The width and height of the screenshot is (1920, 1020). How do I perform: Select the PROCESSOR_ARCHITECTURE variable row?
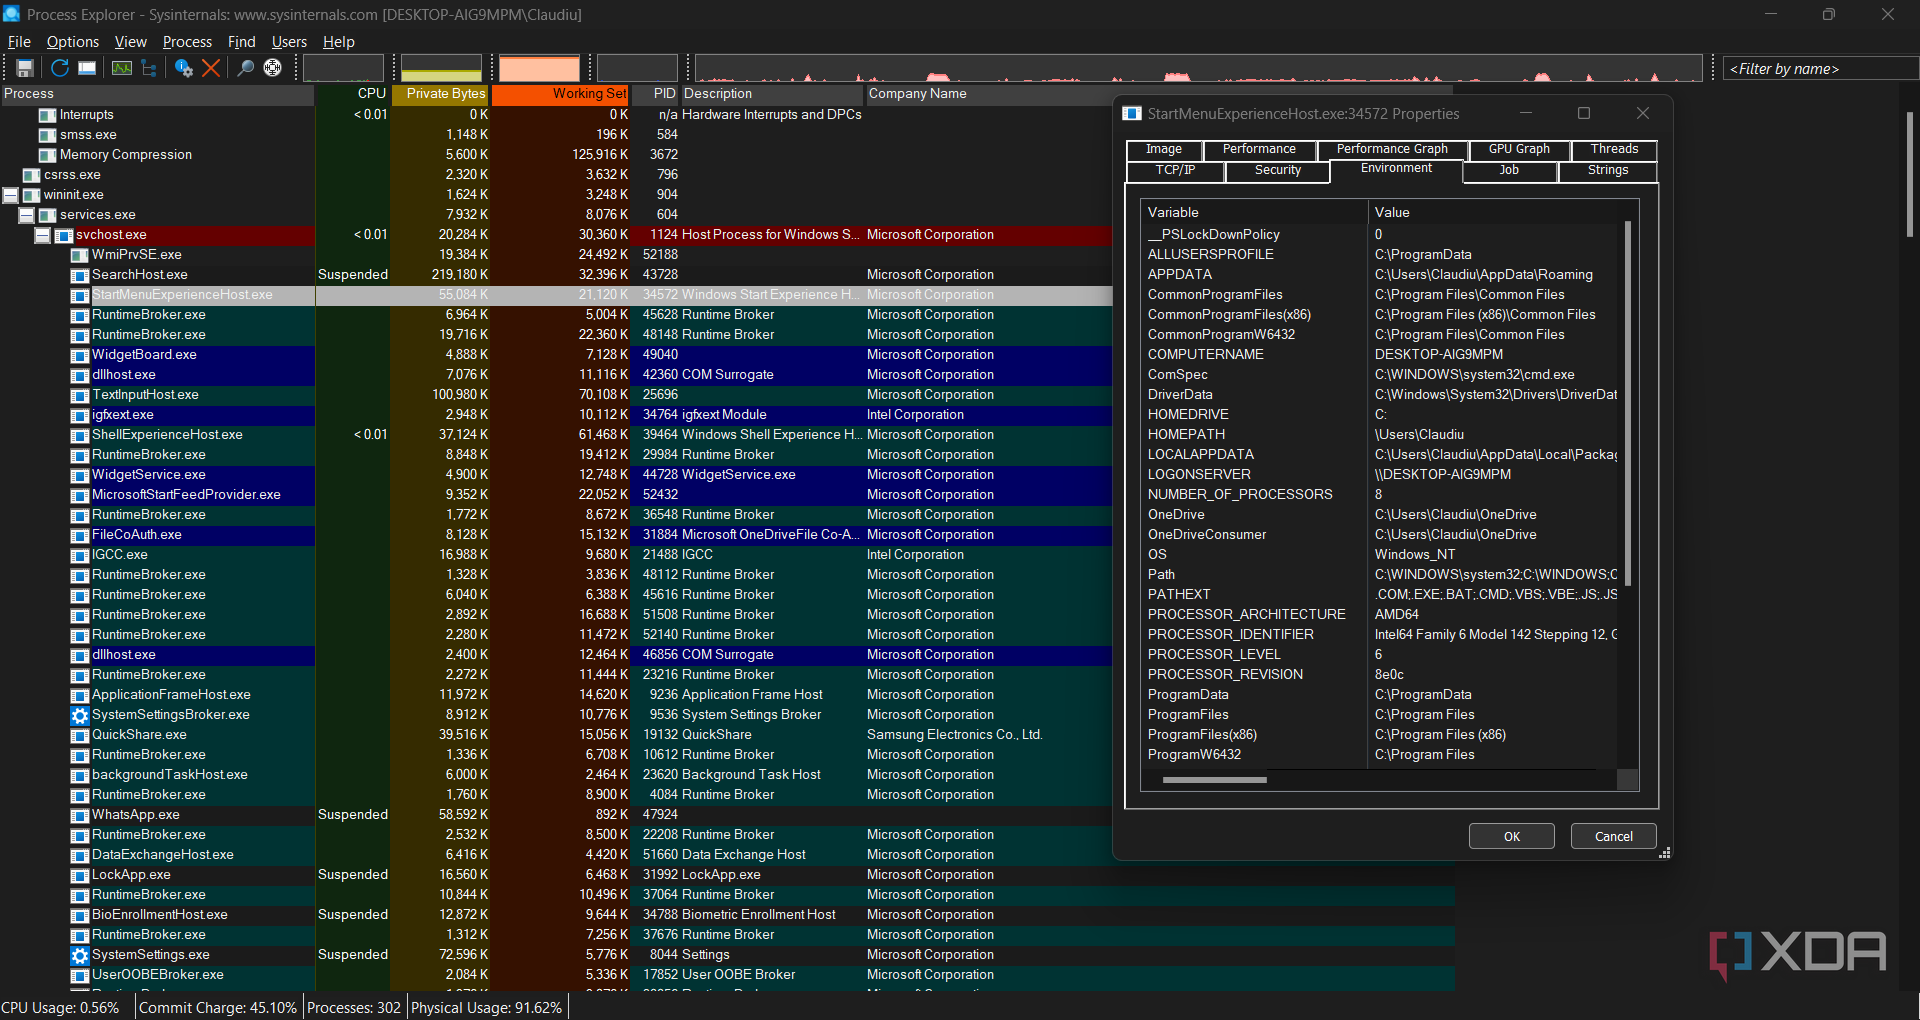tap(1380, 615)
